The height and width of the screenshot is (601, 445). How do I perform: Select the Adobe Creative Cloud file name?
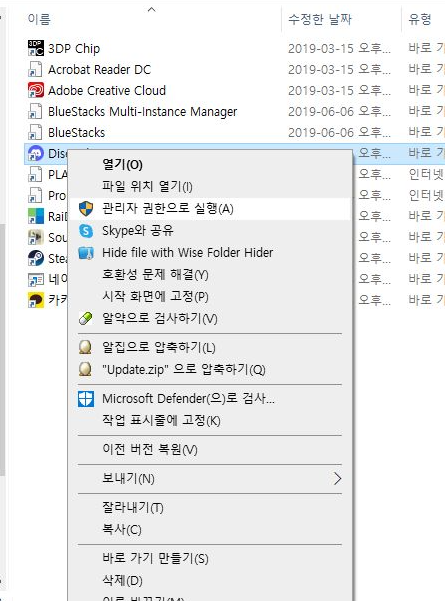[x=107, y=91]
